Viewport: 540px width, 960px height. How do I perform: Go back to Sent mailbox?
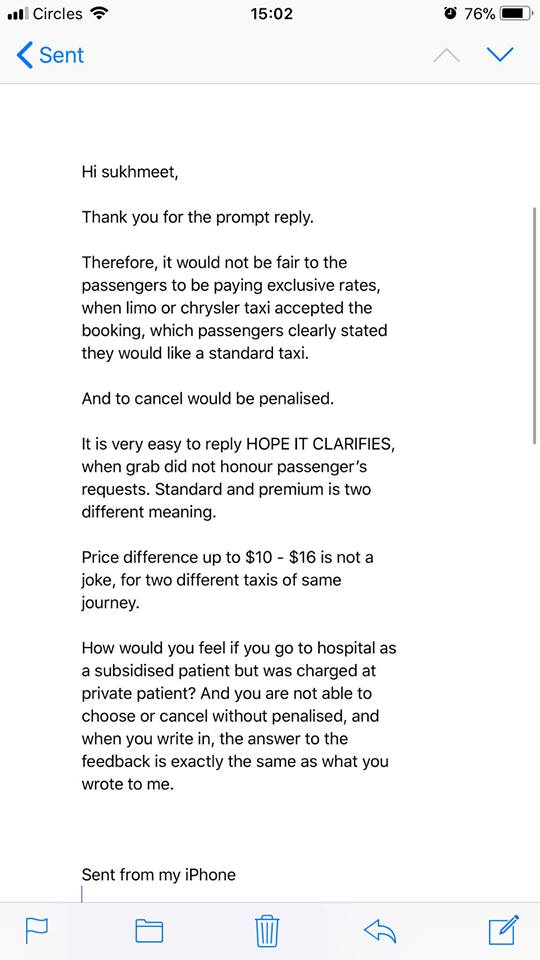point(50,55)
